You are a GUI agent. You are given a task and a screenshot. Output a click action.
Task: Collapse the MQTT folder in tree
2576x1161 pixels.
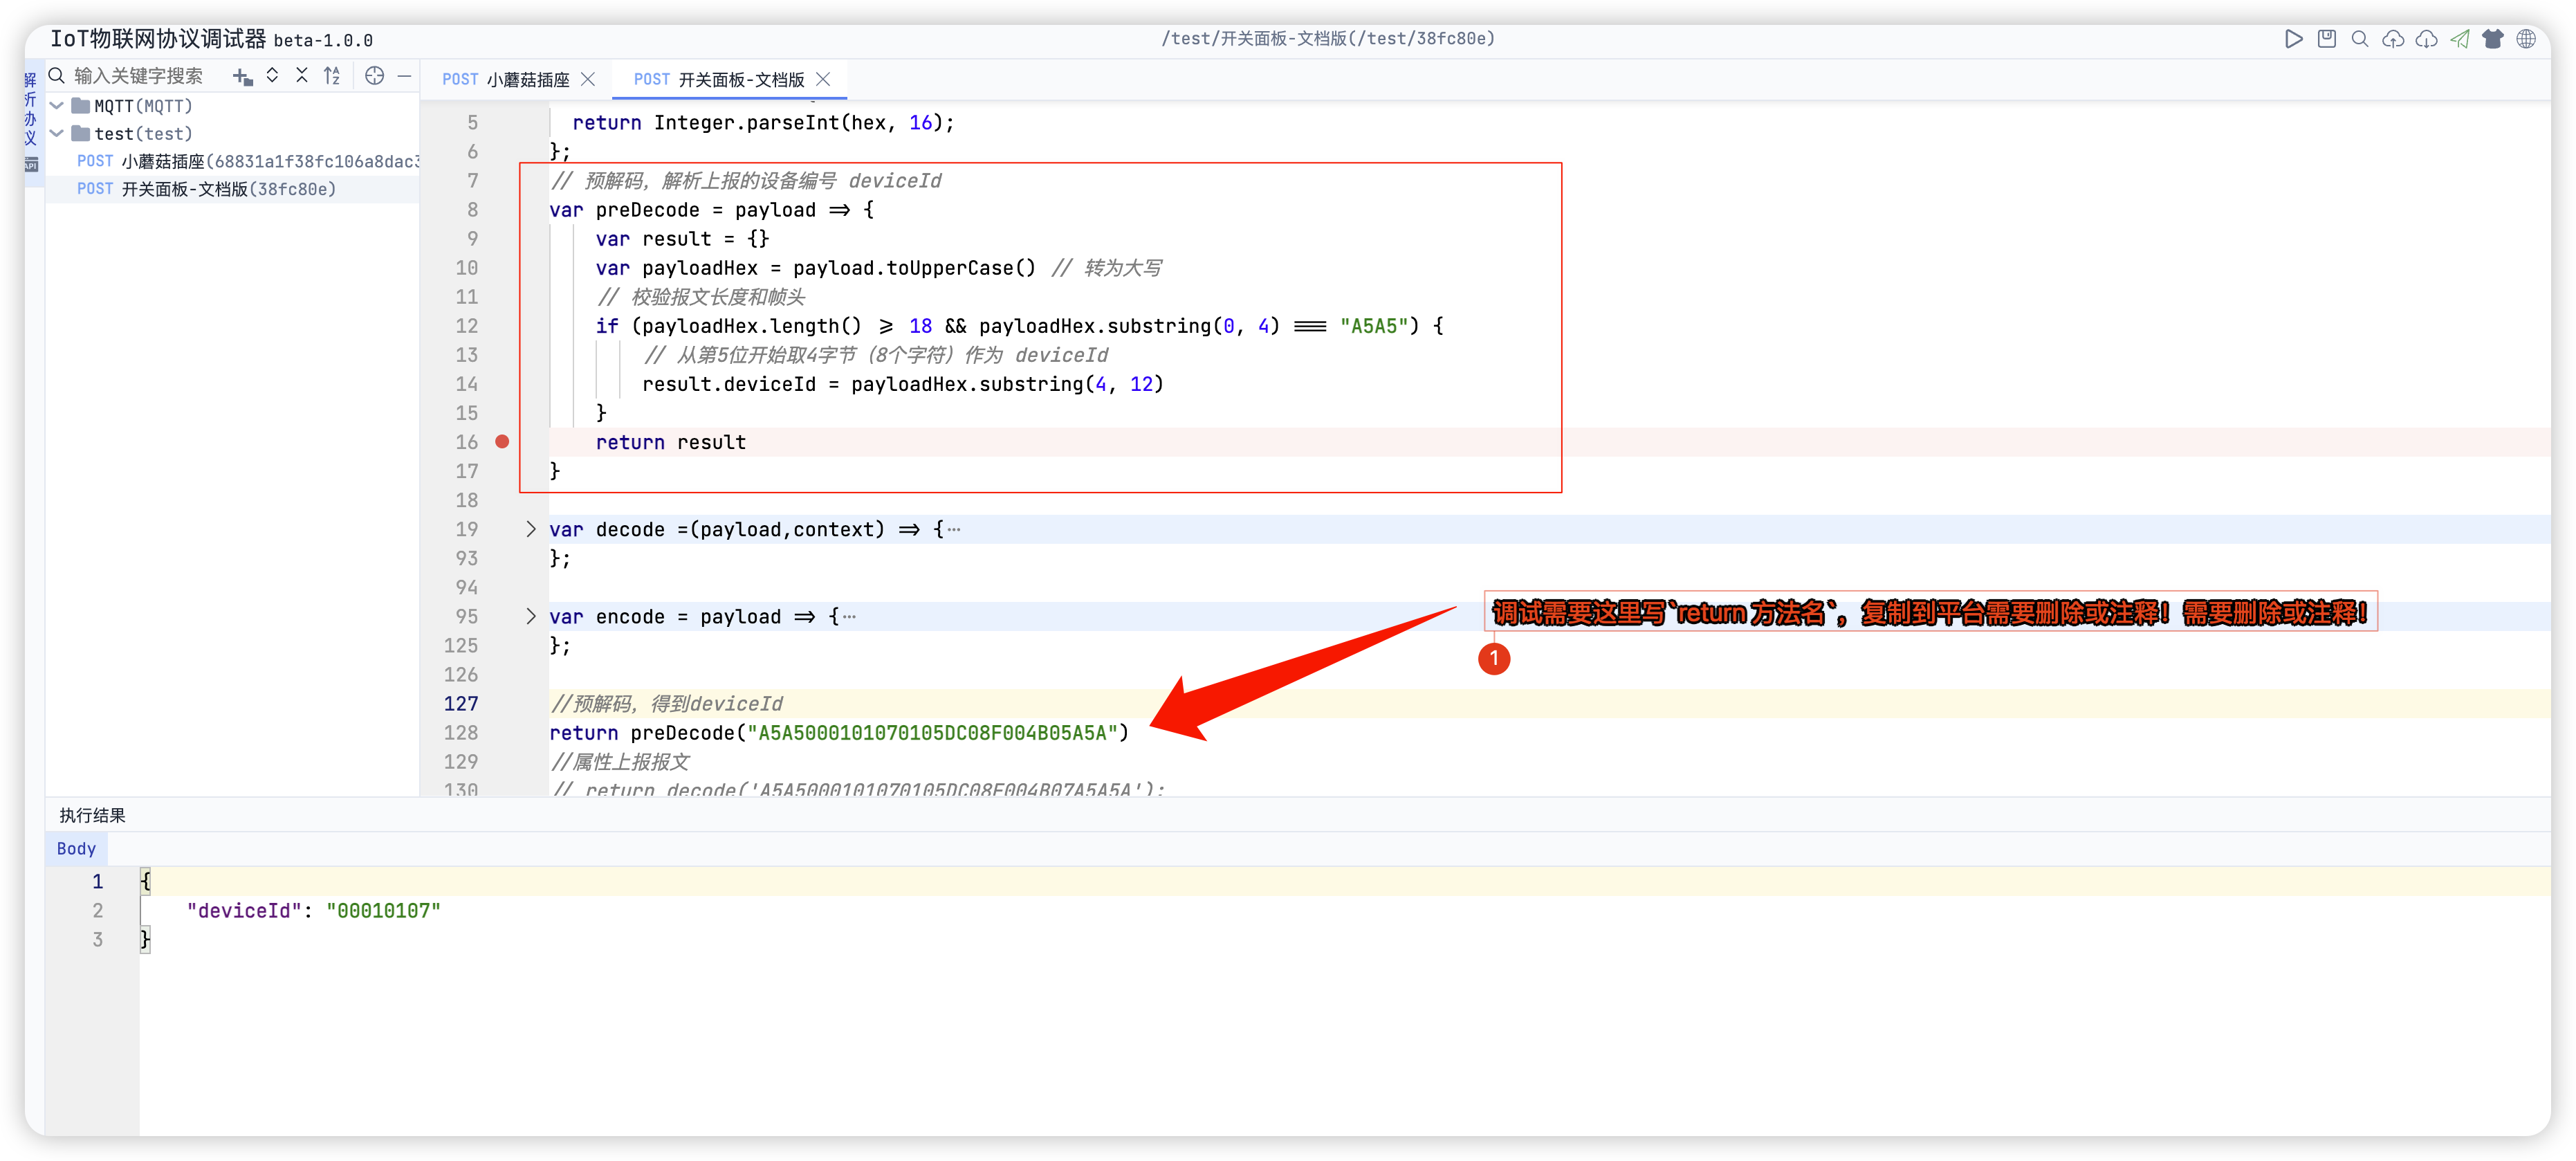(x=57, y=106)
